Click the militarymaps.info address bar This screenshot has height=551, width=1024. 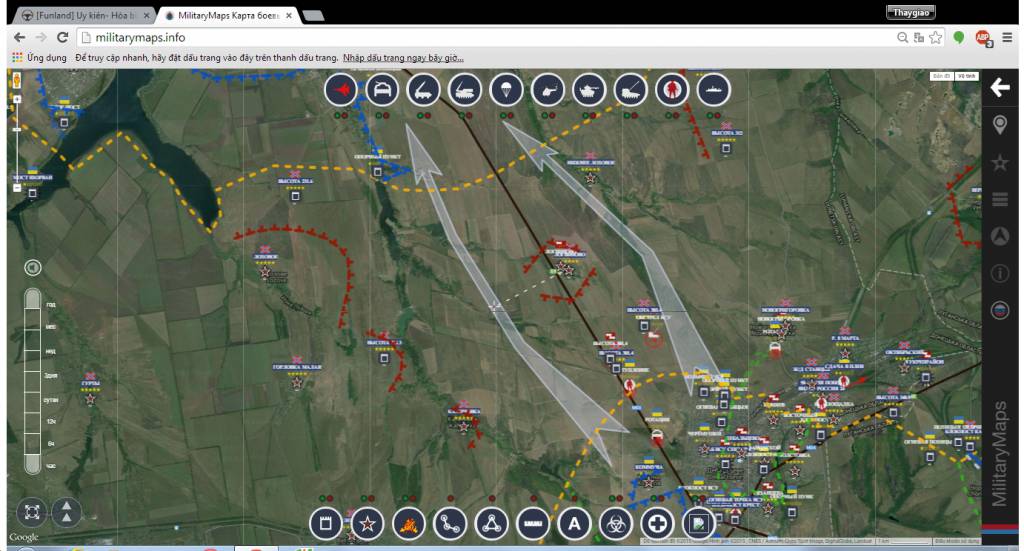[483, 38]
